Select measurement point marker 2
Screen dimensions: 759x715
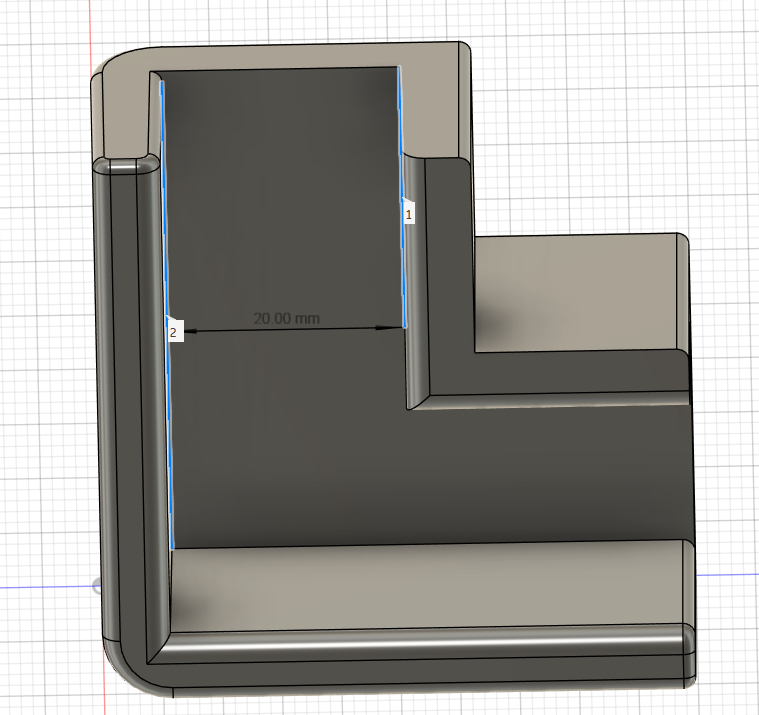173,333
